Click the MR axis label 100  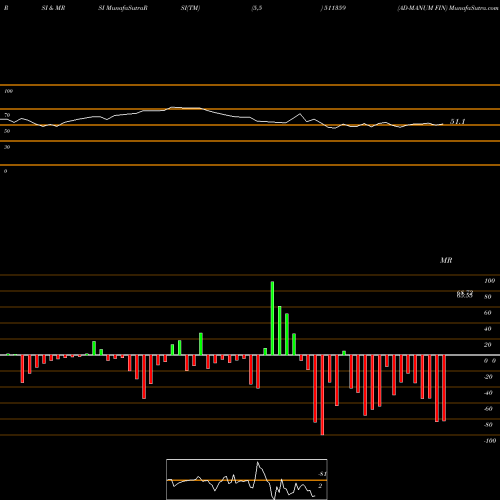point(489,281)
